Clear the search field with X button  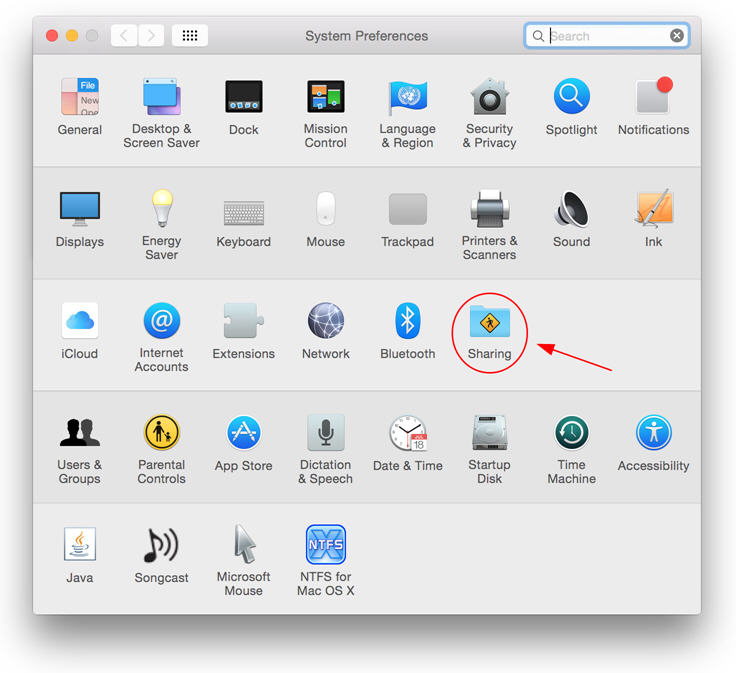point(676,36)
